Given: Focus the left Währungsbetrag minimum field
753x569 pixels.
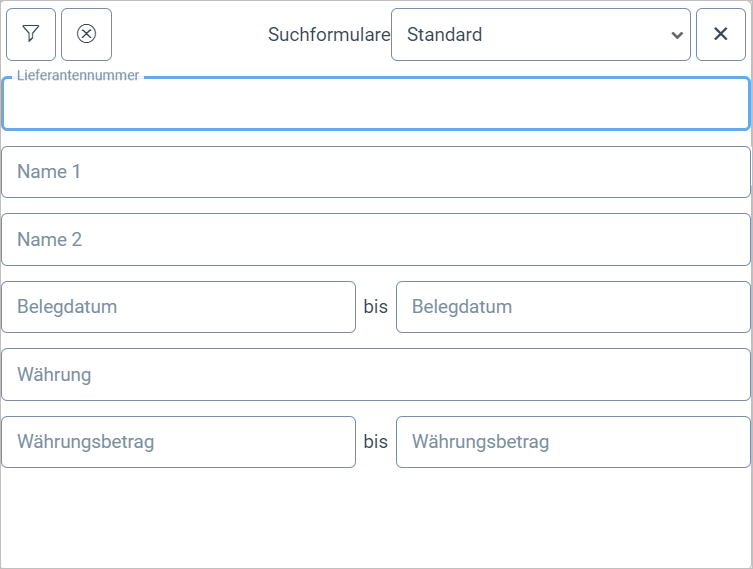Looking at the screenshot, I should pyautogui.click(x=178, y=442).
